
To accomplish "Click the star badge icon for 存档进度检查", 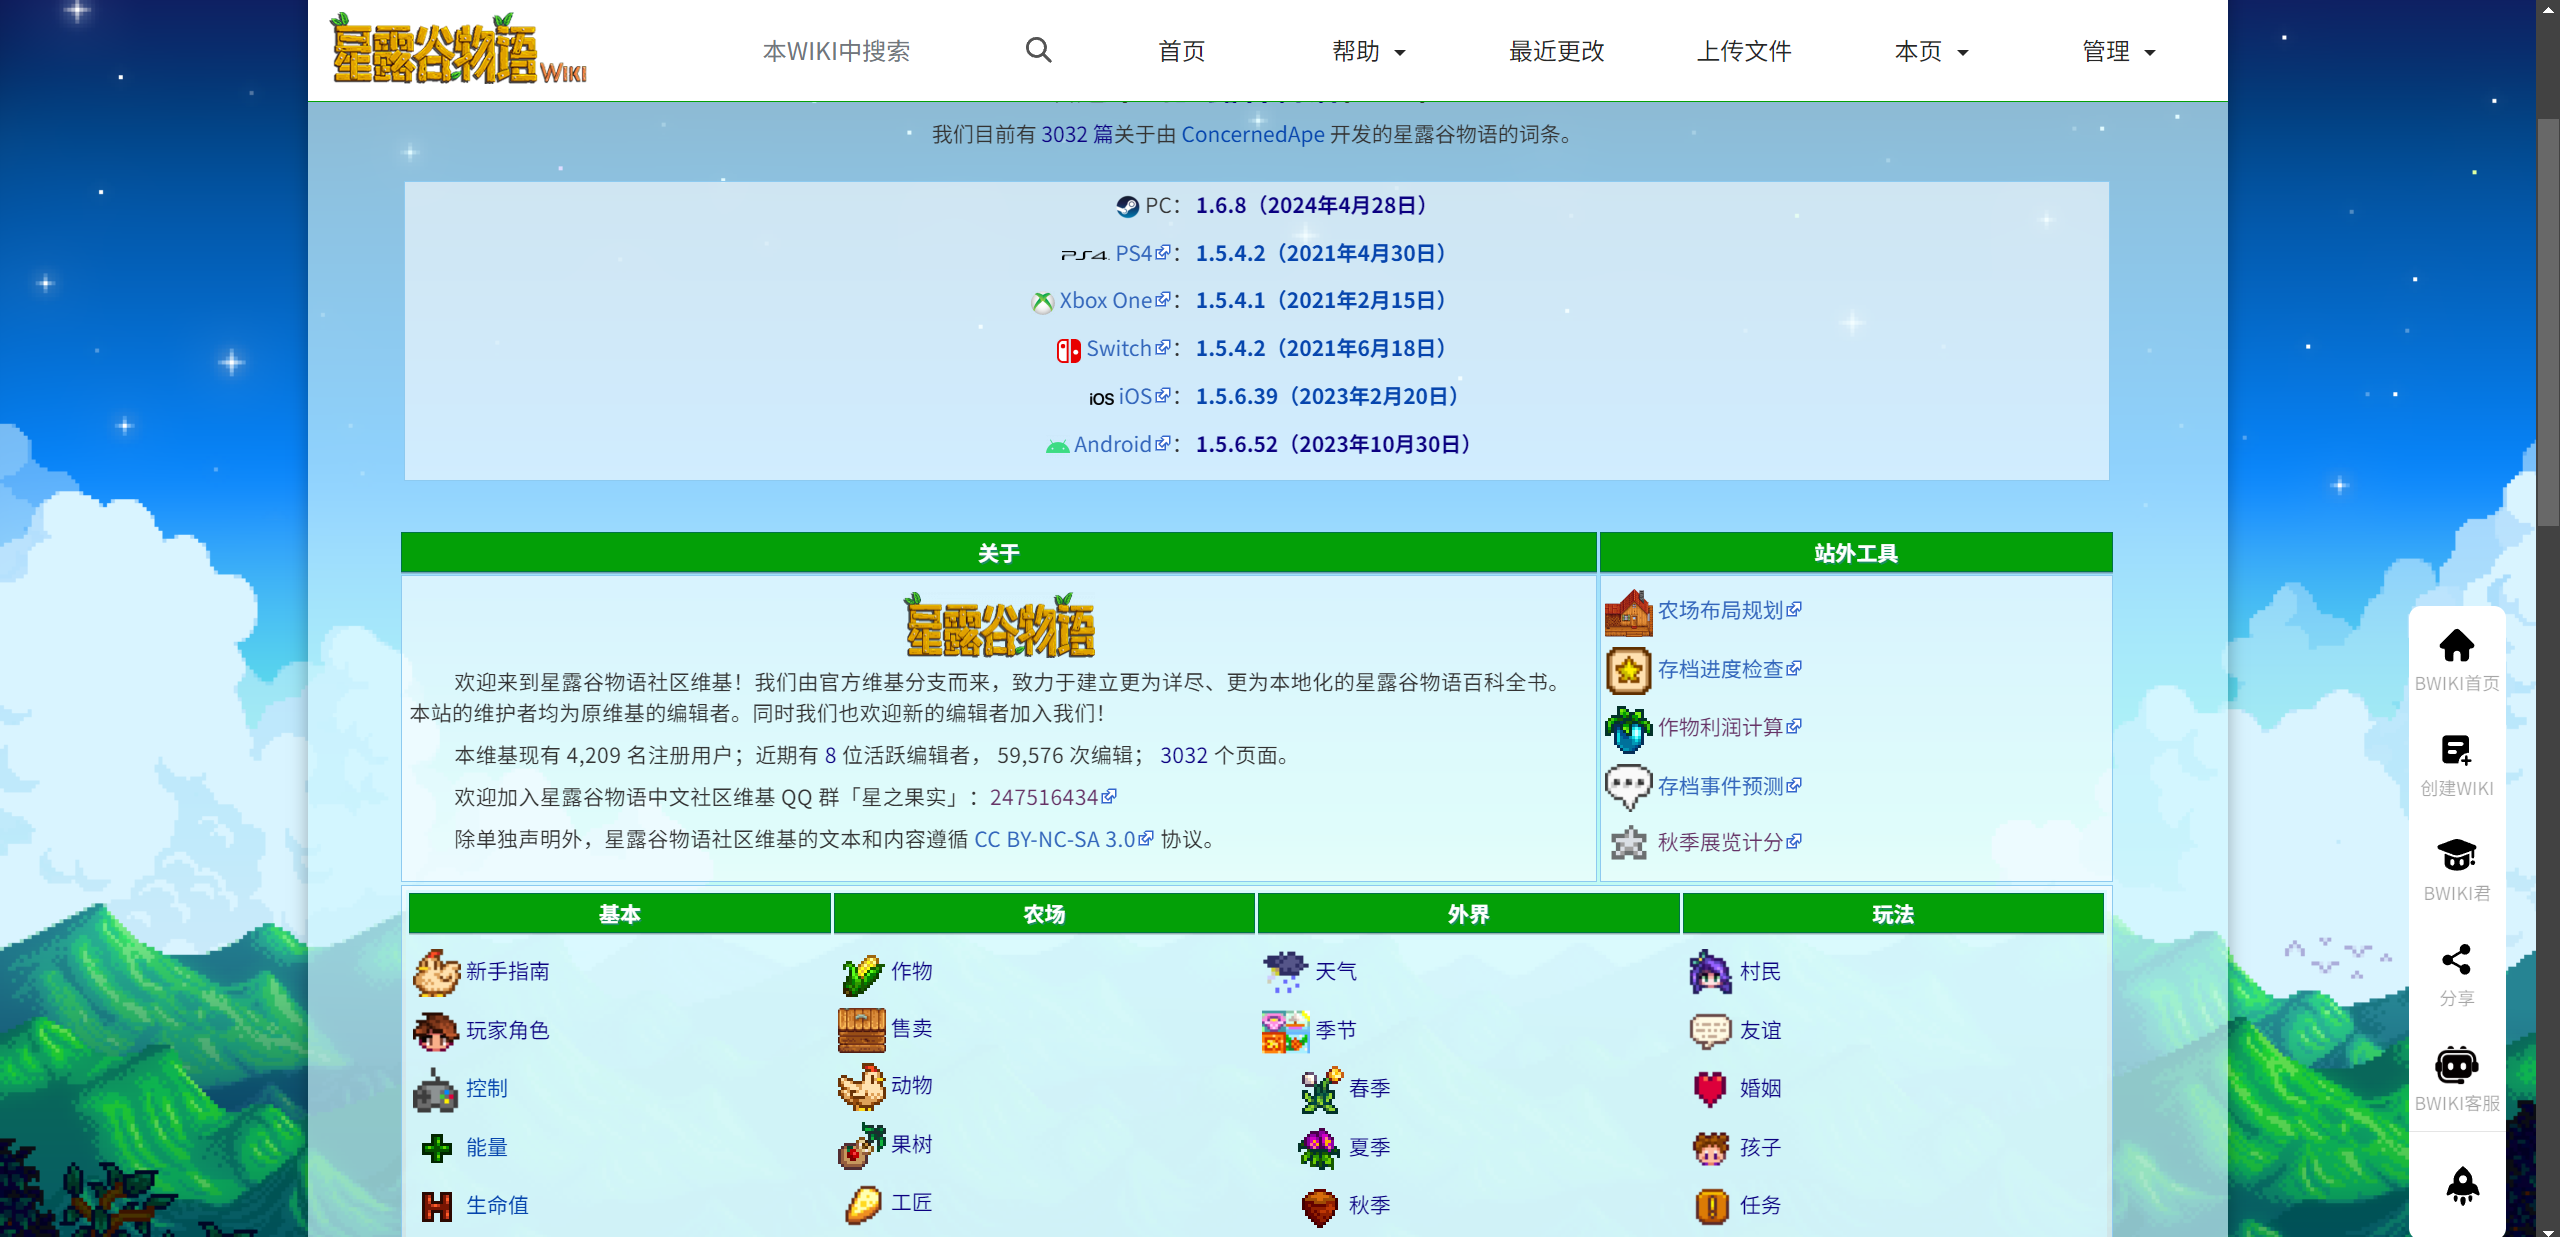I will pyautogui.click(x=1628, y=670).
